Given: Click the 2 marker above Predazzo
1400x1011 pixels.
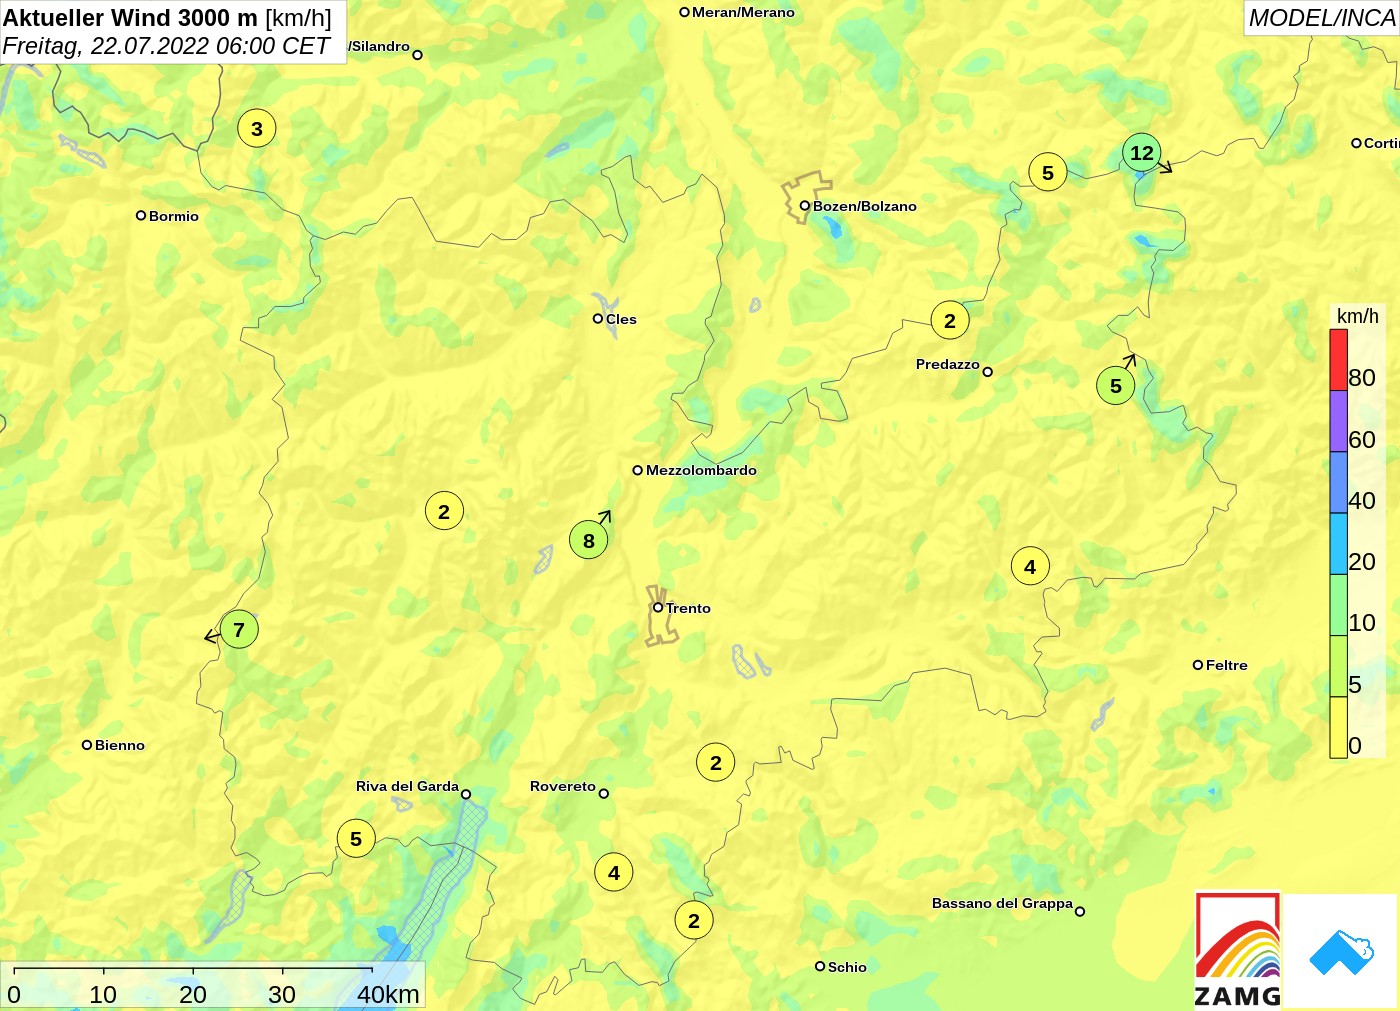Looking at the screenshot, I should pos(950,320).
